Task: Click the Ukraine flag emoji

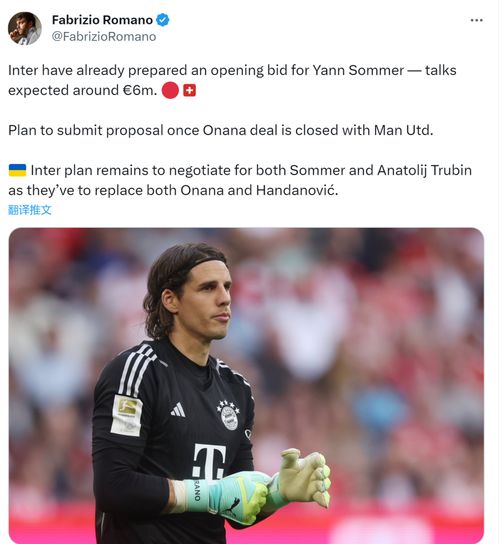Action: point(17,170)
